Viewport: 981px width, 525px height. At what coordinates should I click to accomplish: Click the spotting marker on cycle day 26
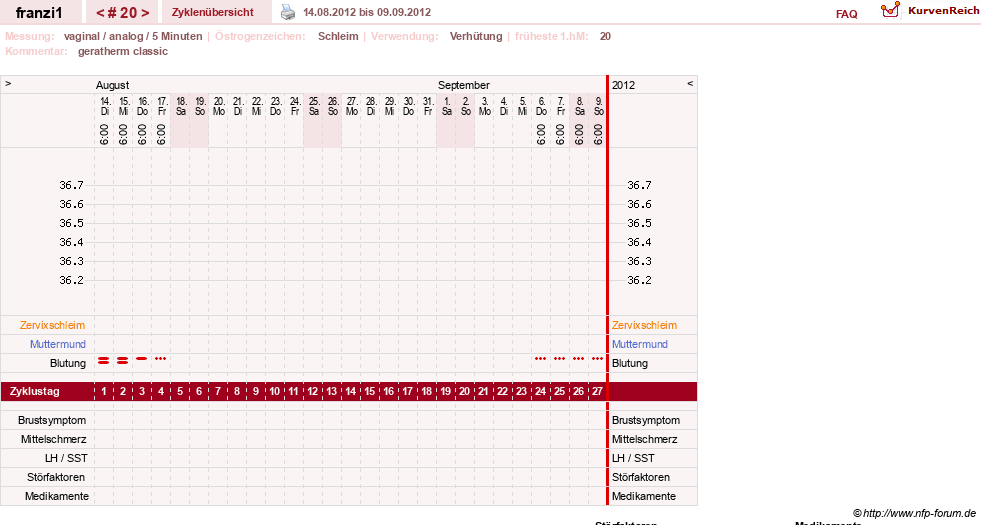pyautogui.click(x=579, y=359)
